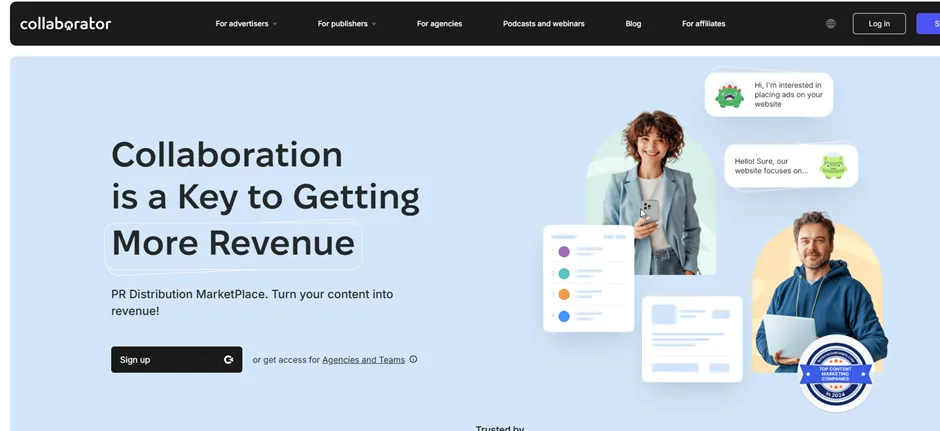Open the language globe icon
Viewport: 940px width, 431px height.
[830, 24]
